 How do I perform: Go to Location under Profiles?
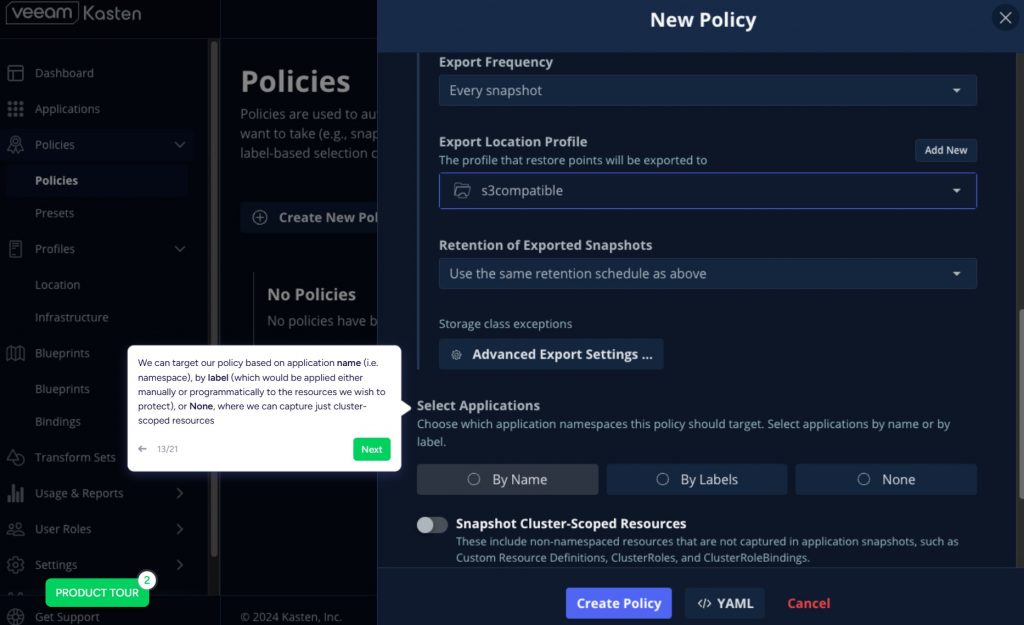coord(57,285)
